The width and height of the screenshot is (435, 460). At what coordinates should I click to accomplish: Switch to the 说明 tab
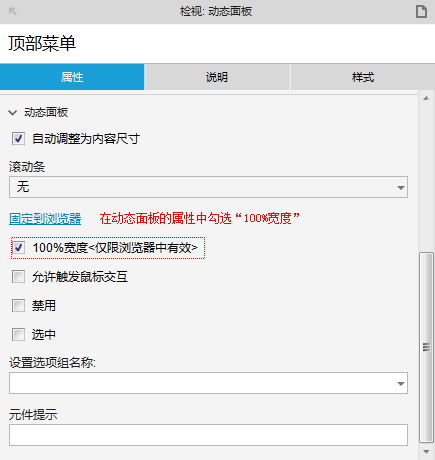(217, 77)
